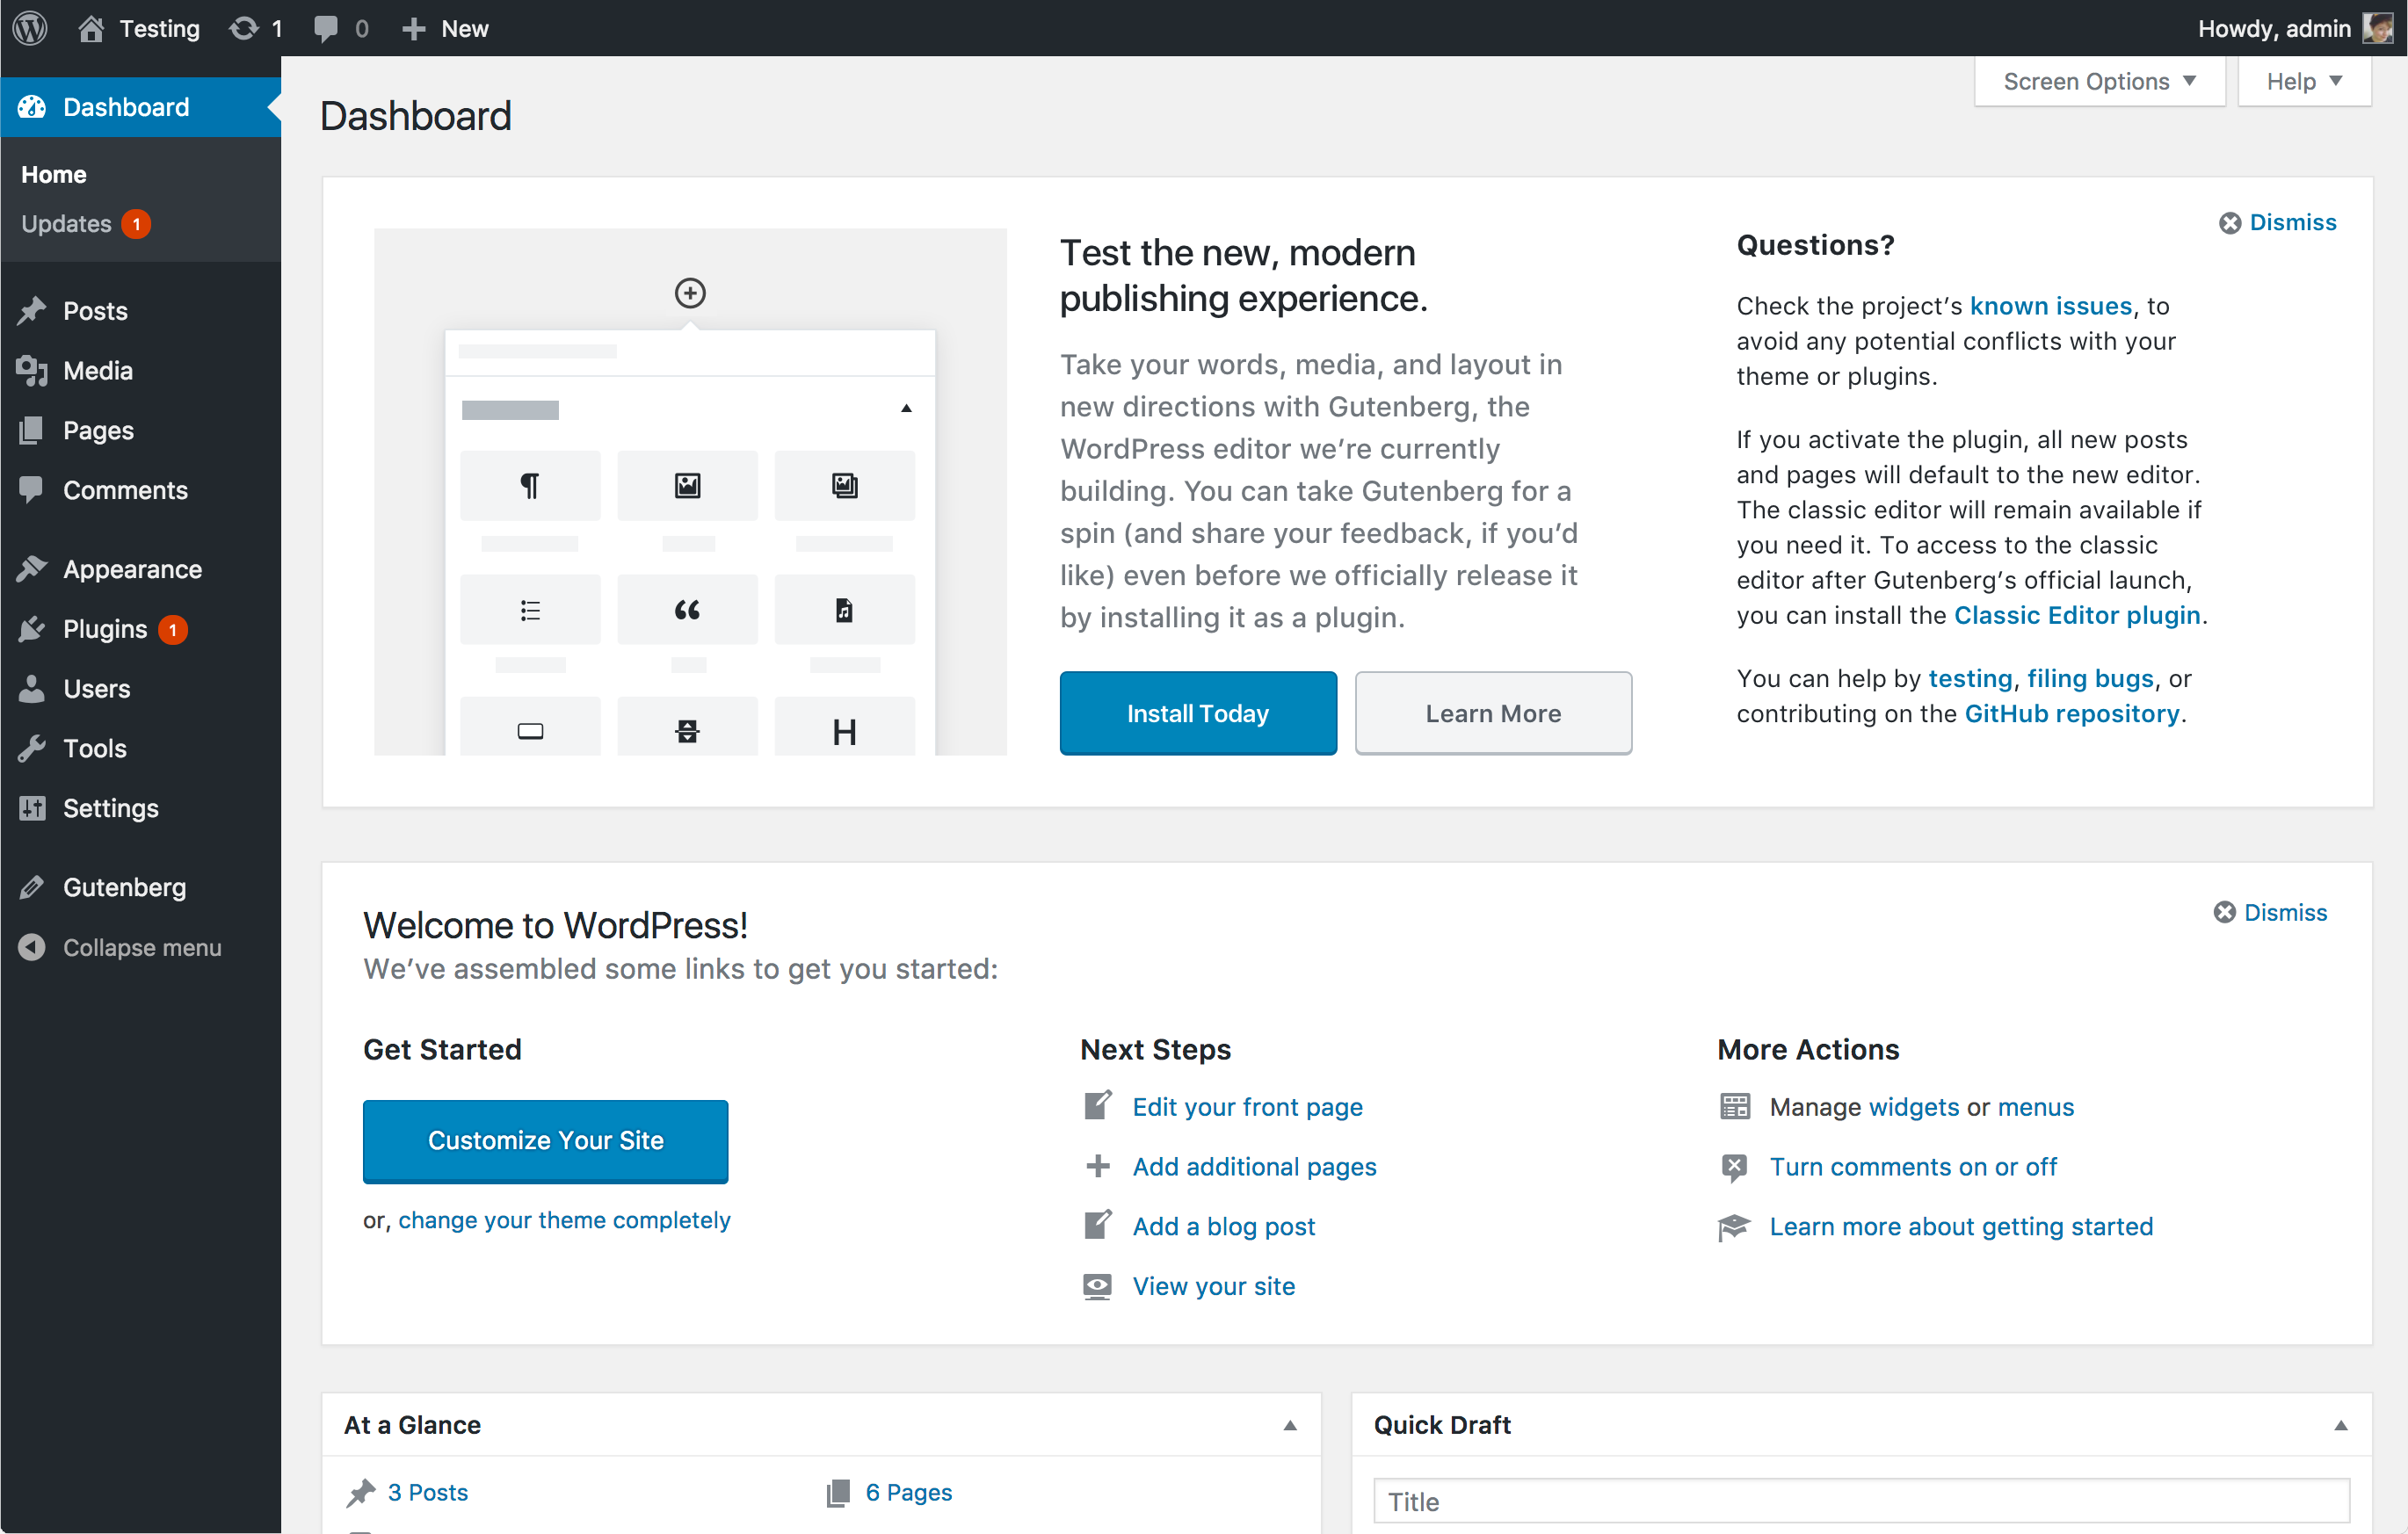Screen dimensions: 2408x1534
Task: Click the edit icon beside front page
Action: tap(1098, 1105)
